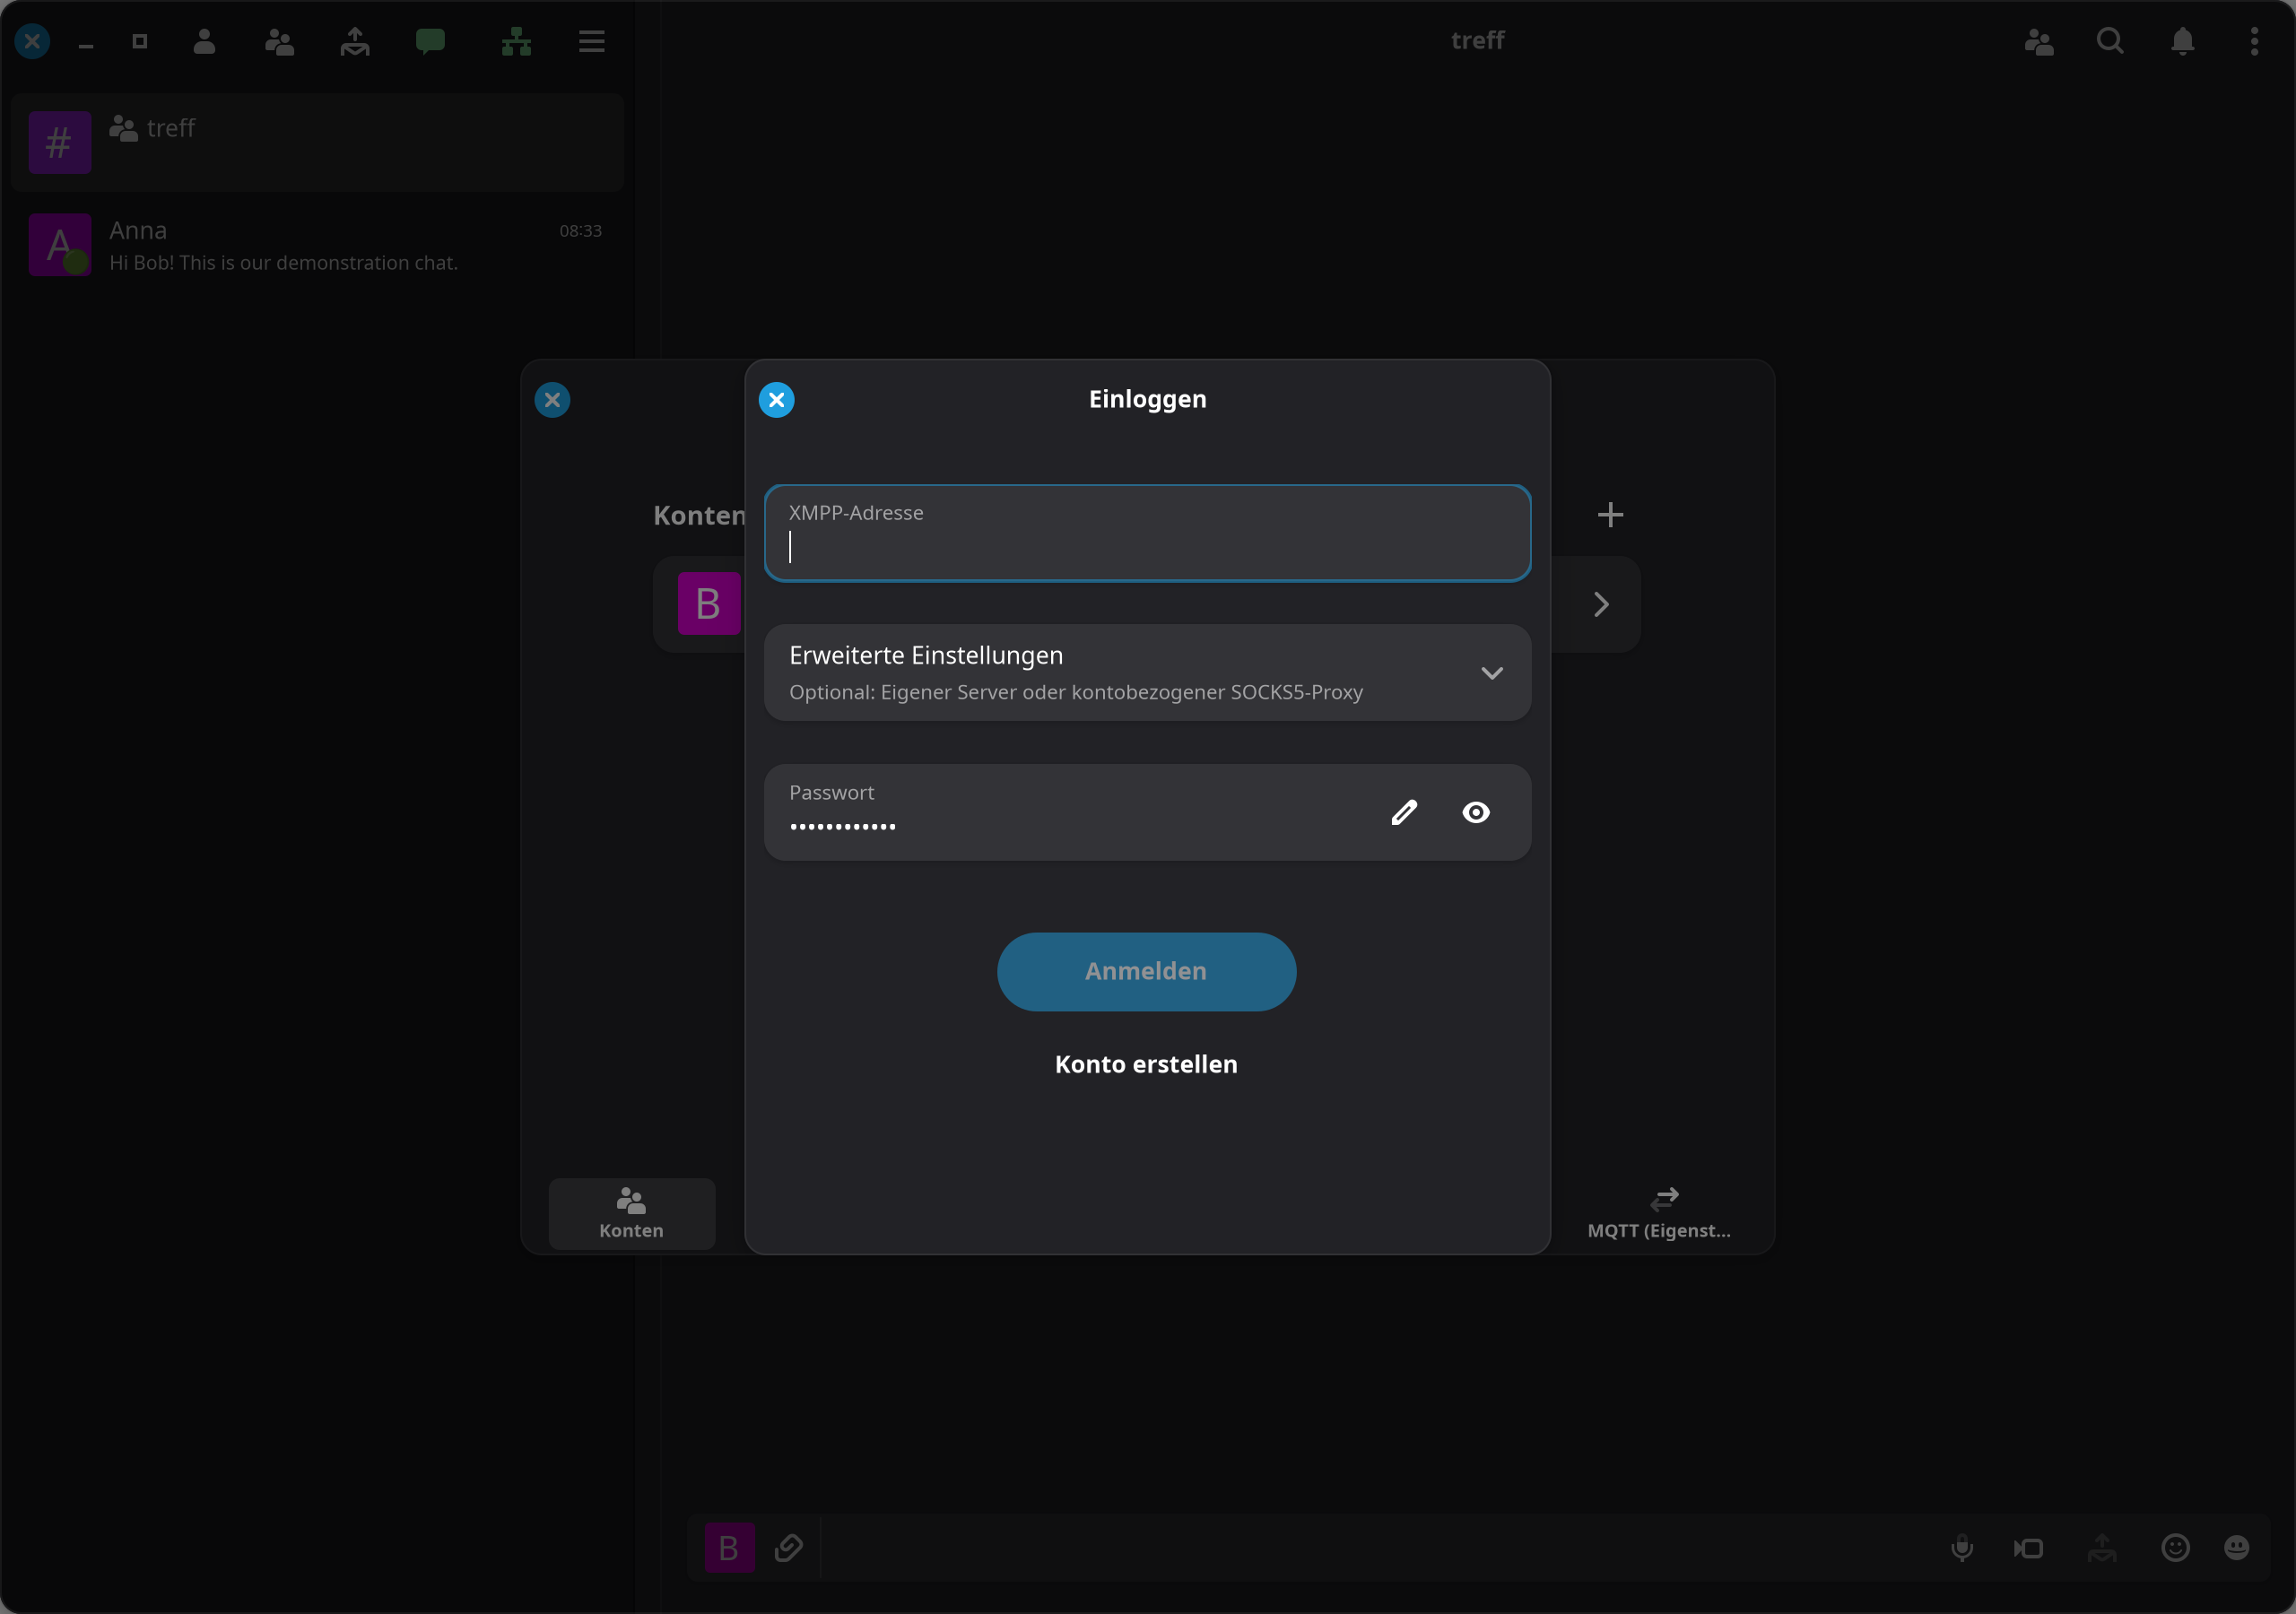Click the pencil edit icon in Passwort field
This screenshot has width=2296, height=1614.
[x=1404, y=812]
